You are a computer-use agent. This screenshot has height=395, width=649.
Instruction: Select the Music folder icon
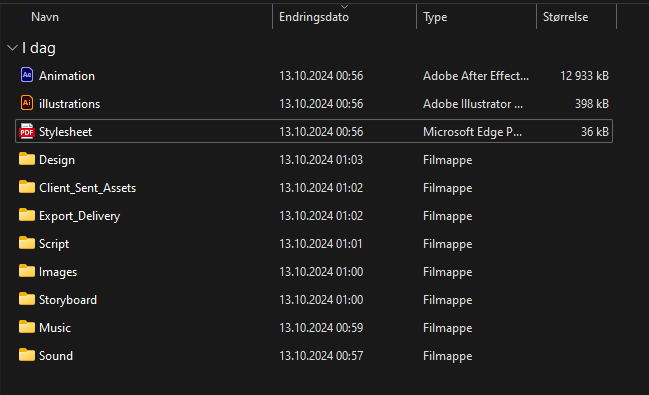point(27,327)
